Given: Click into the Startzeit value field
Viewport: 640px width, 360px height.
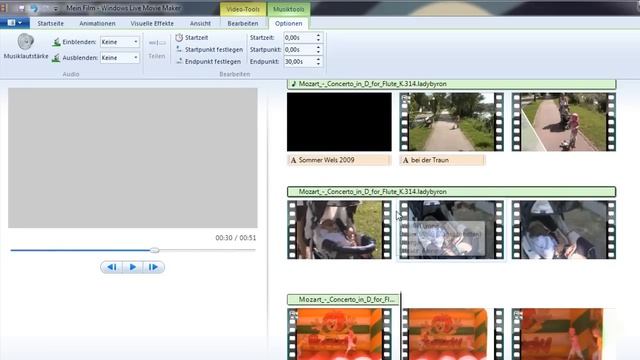Looking at the screenshot, I should tap(299, 38).
